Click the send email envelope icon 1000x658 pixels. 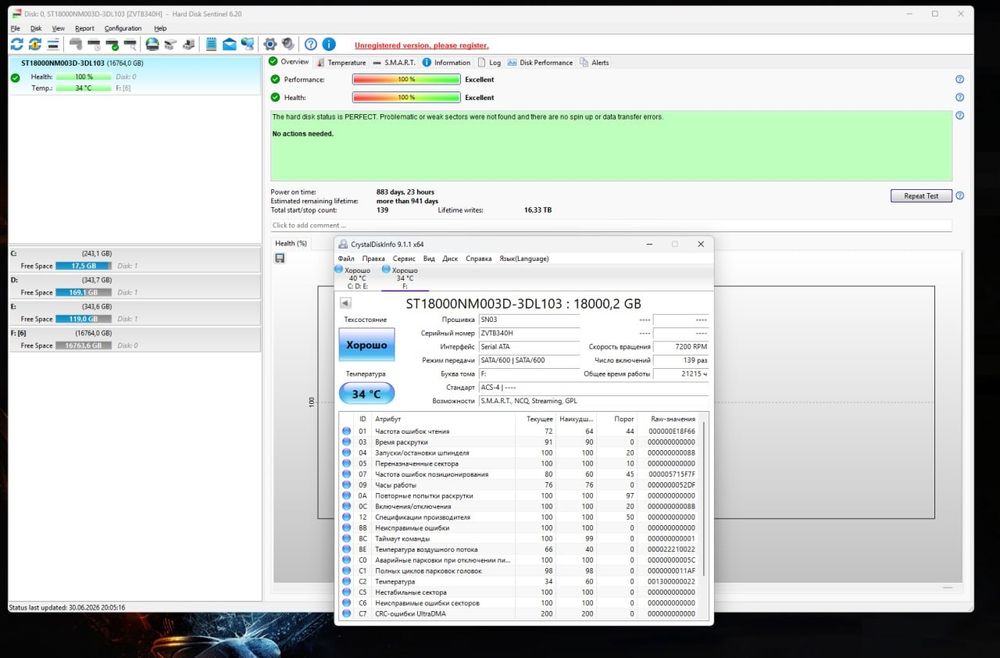230,44
